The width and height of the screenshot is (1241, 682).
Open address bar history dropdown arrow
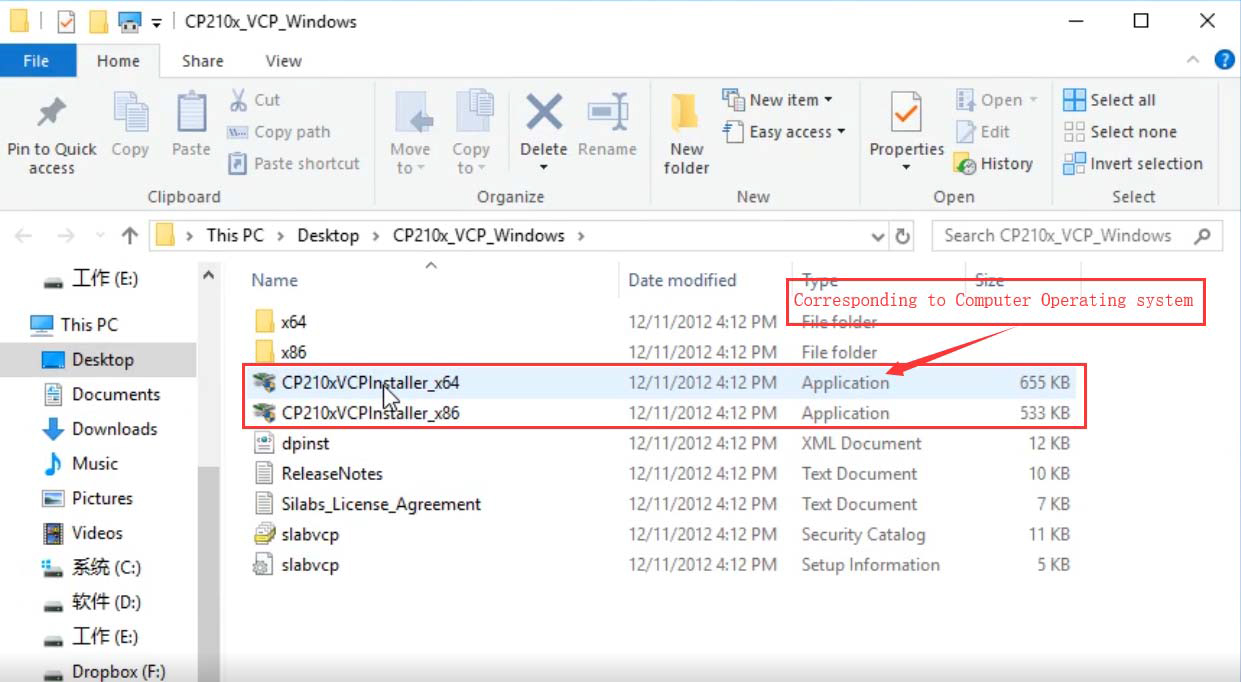(x=878, y=237)
